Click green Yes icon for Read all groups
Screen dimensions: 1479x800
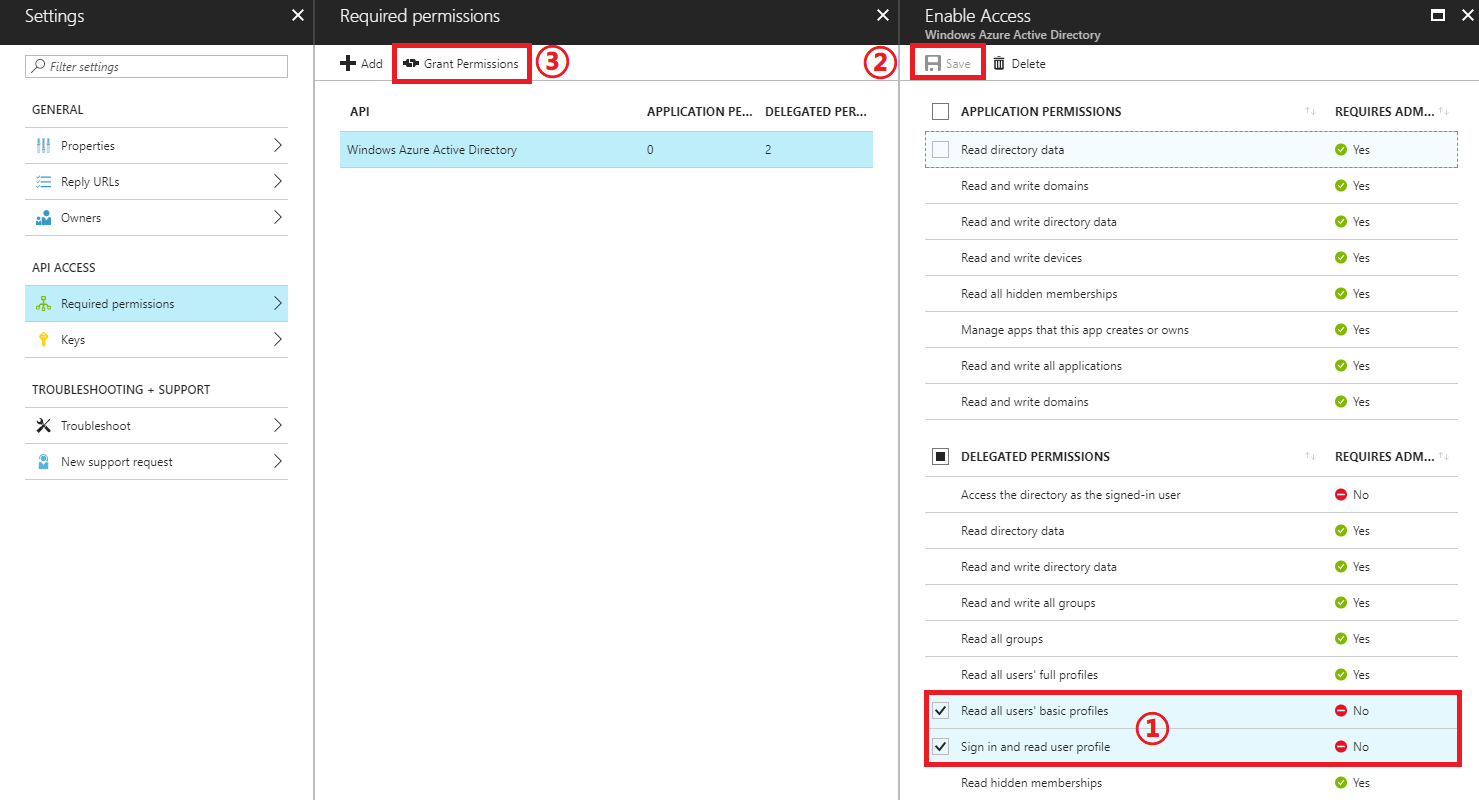tap(1341, 639)
